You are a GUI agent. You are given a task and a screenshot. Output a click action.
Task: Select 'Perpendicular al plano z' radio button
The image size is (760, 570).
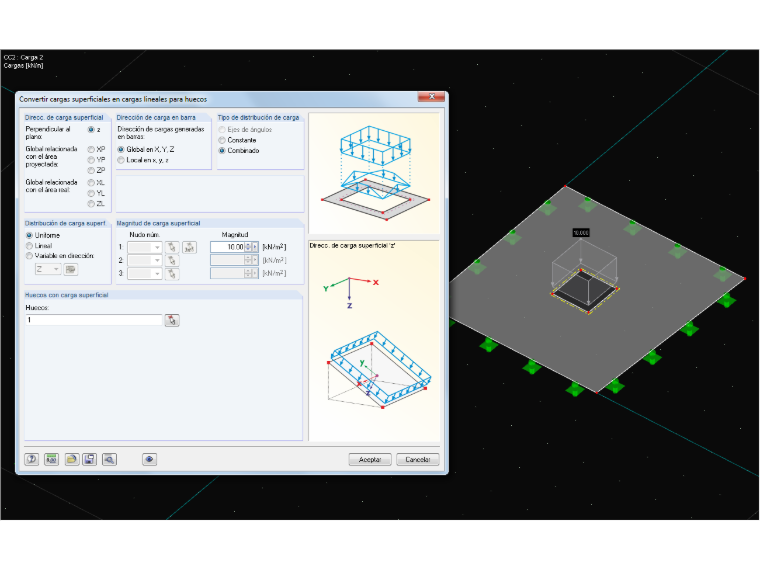click(91, 129)
